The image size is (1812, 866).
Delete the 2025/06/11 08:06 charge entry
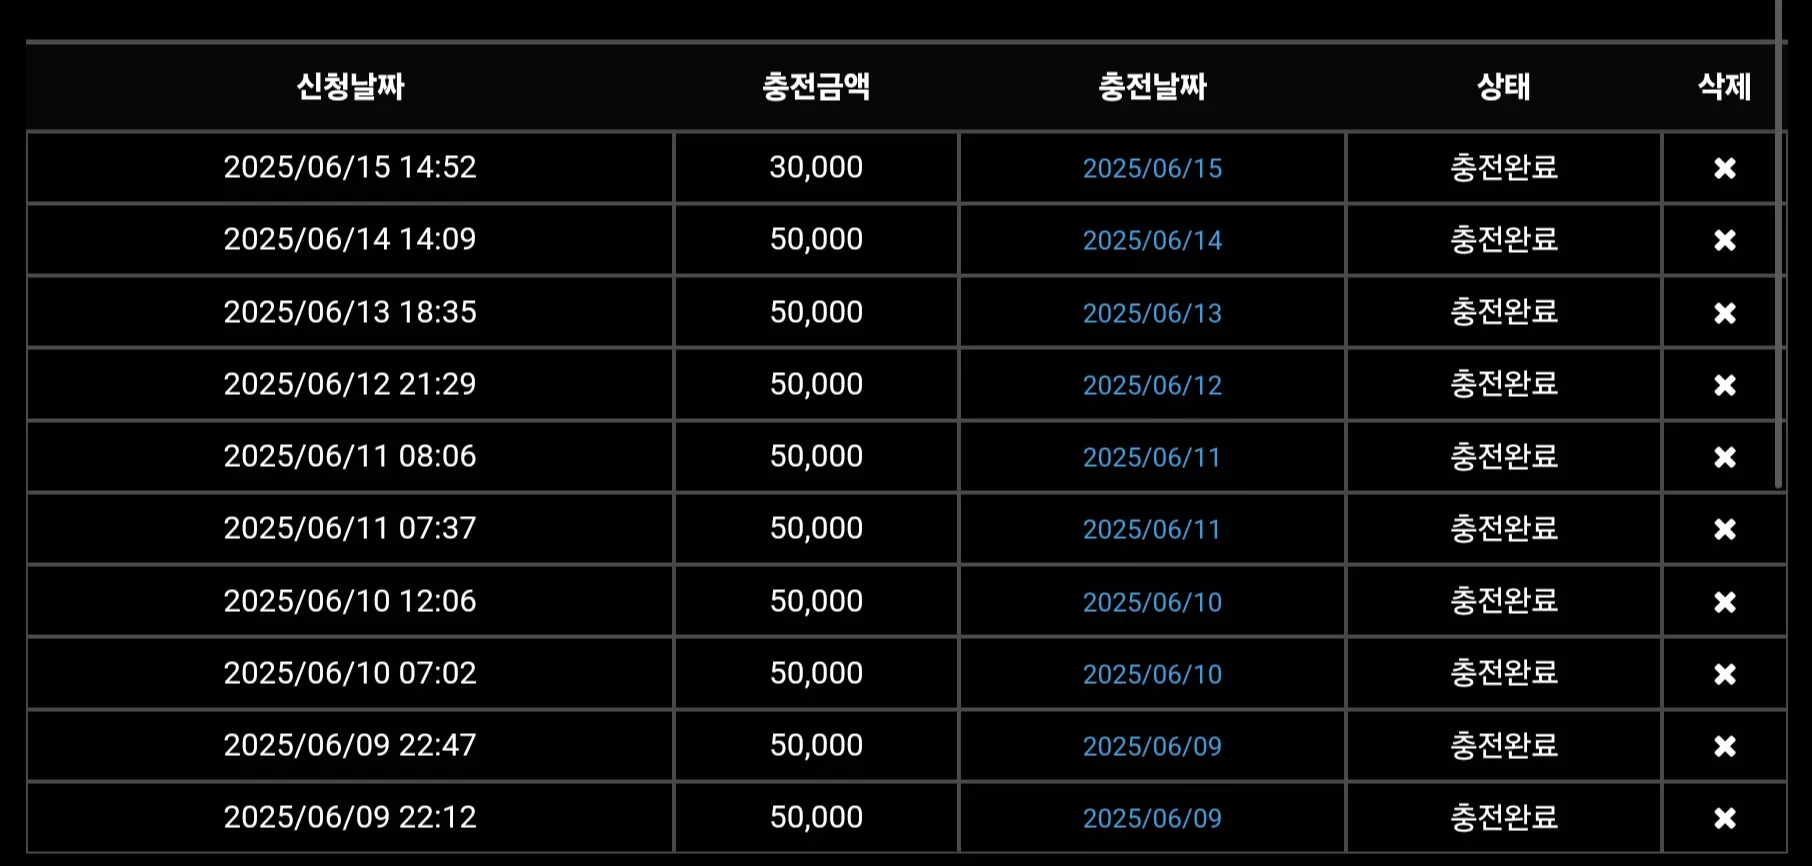[x=1724, y=457]
